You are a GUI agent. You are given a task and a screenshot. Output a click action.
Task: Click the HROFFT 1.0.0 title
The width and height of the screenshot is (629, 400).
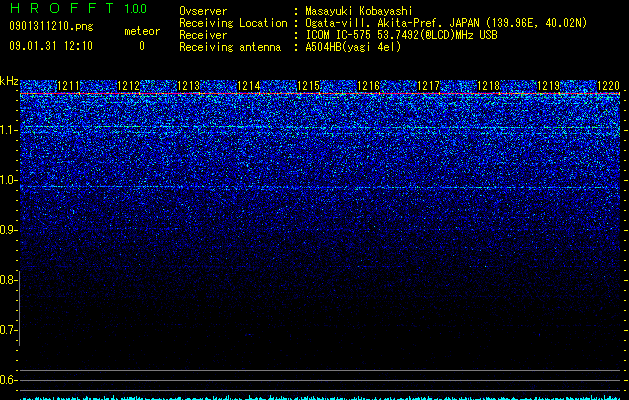79,8
